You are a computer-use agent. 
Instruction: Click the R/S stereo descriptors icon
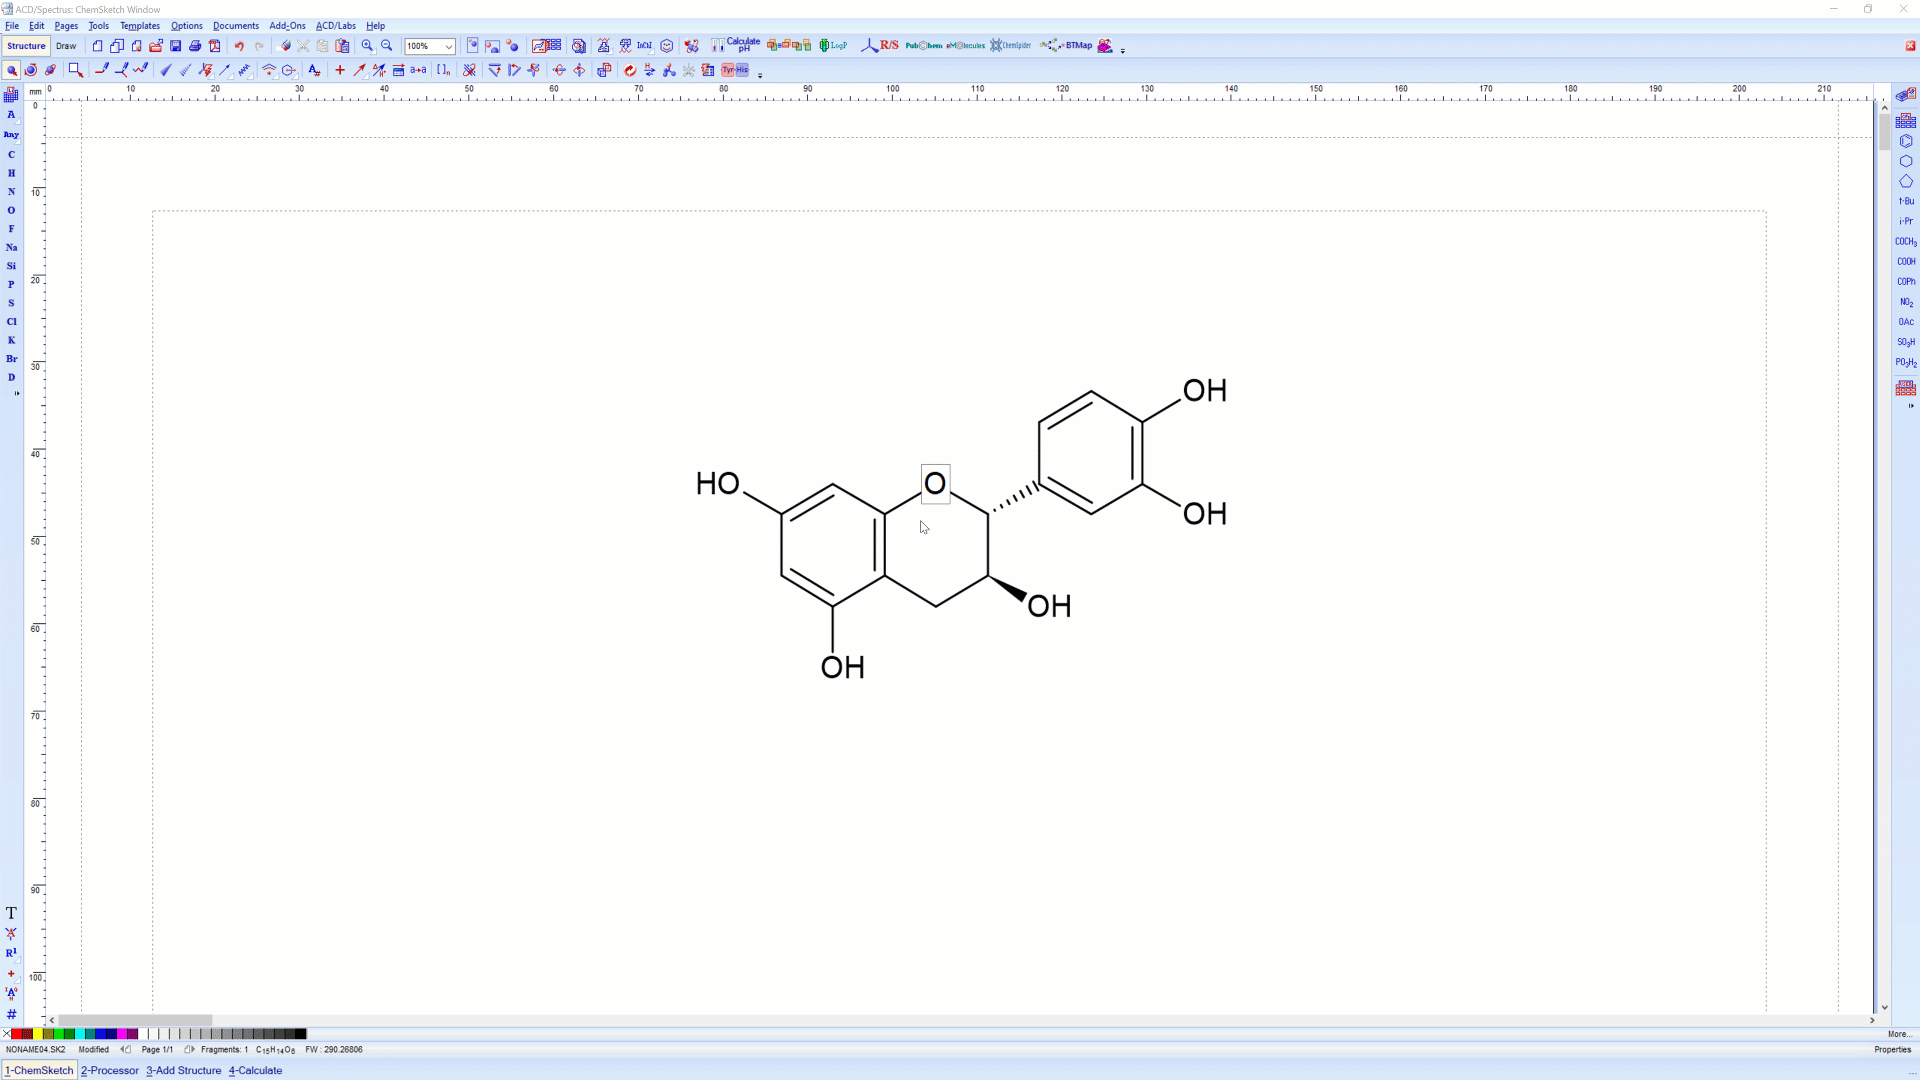(x=880, y=46)
